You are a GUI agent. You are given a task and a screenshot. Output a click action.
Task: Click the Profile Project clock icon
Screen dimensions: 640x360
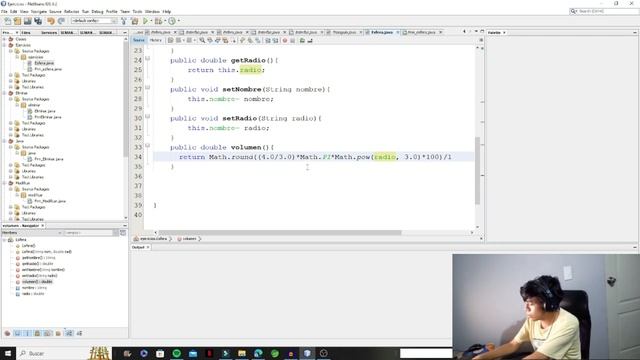point(172,21)
